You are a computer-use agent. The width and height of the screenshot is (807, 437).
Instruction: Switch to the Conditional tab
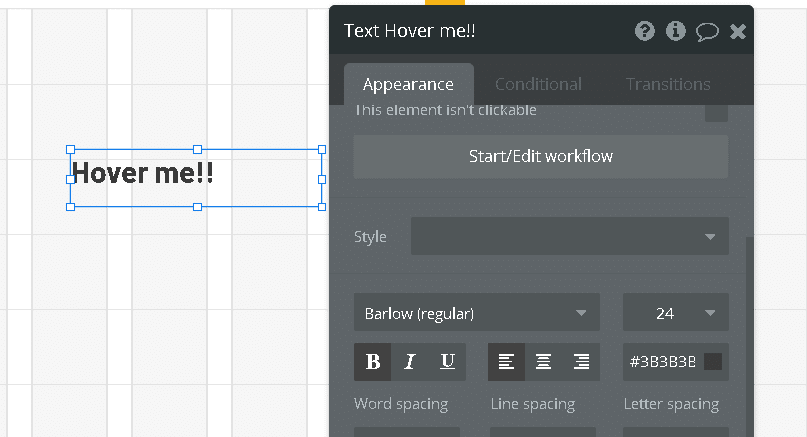click(538, 84)
